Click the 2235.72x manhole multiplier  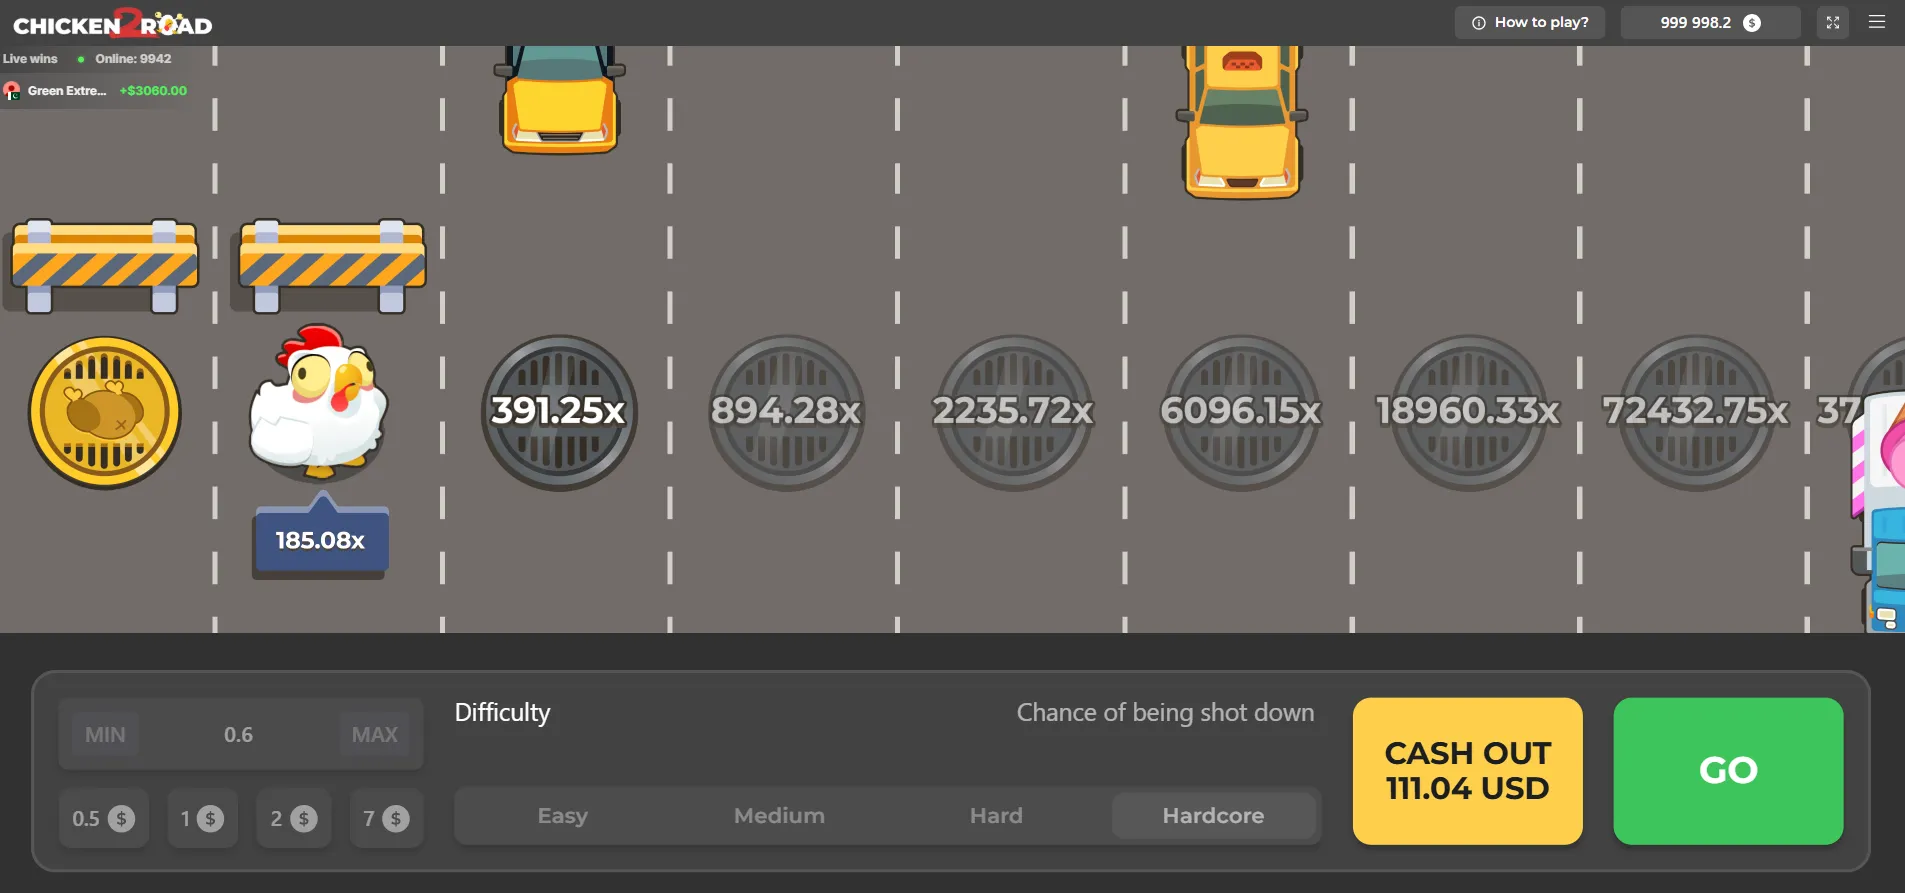1013,412
